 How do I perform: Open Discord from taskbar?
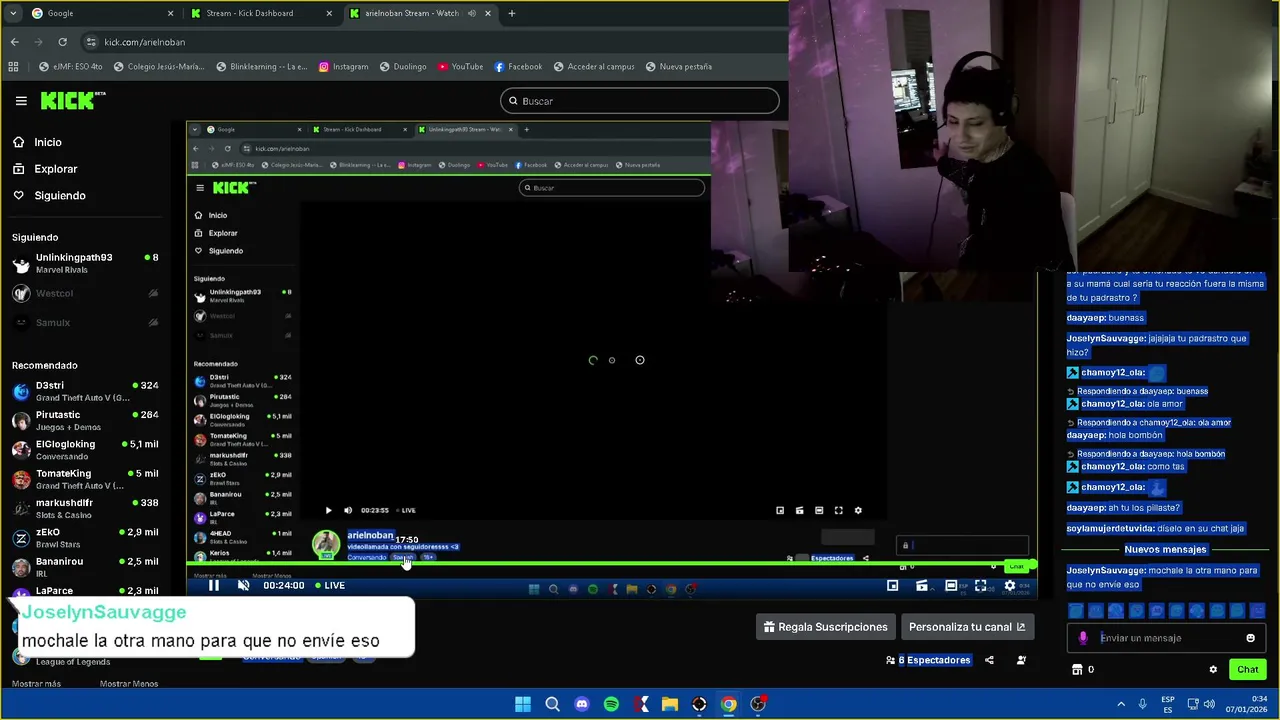pos(582,704)
